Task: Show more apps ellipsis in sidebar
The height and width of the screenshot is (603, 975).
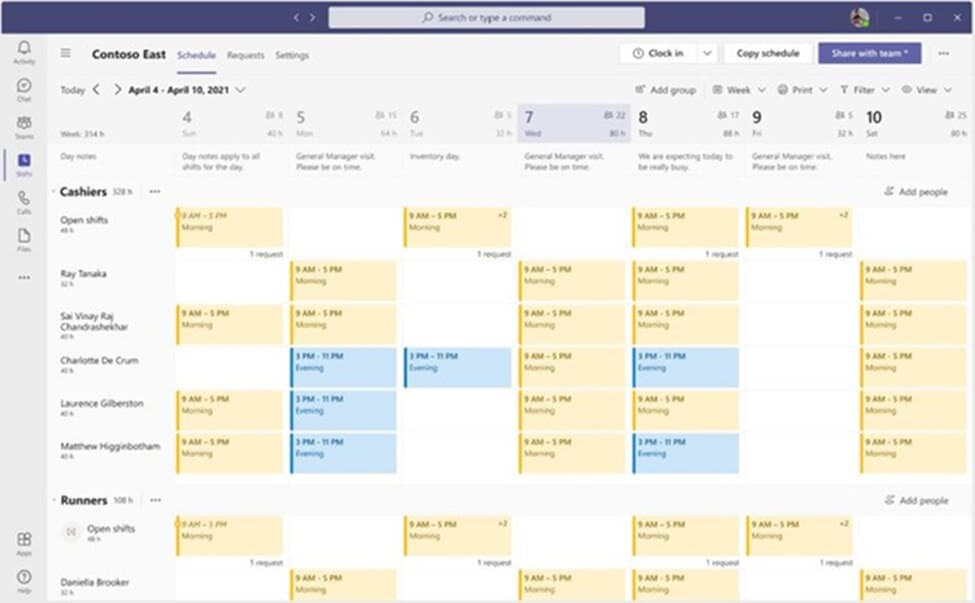Action: (x=24, y=278)
